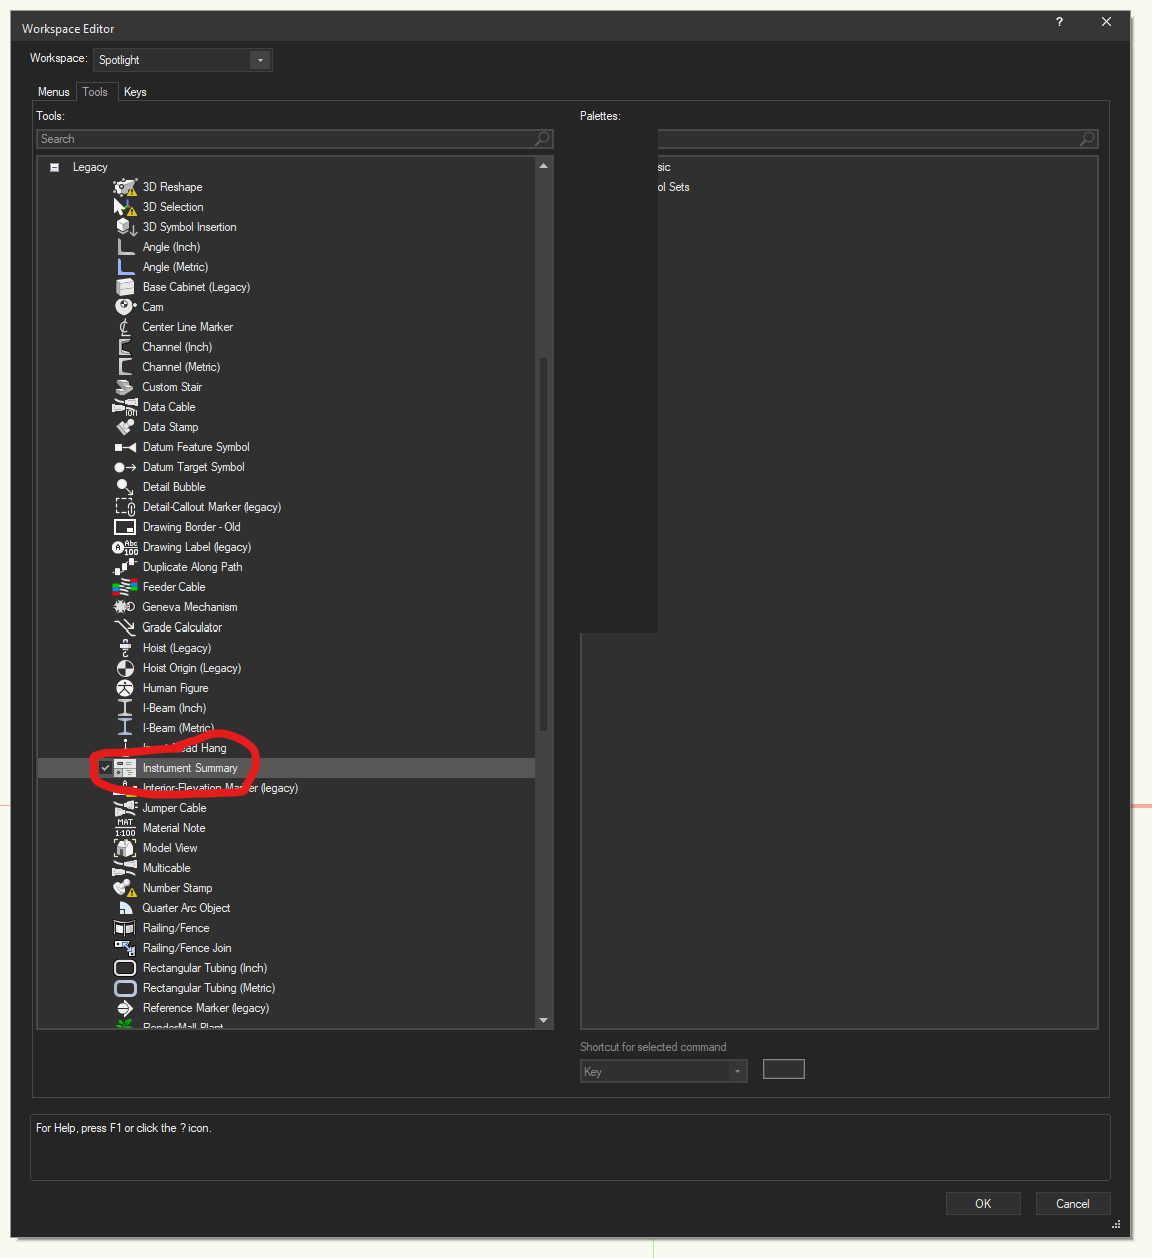Click the Hoist Origin (Legacy) icon
The width and height of the screenshot is (1152, 1258).
[x=125, y=668]
